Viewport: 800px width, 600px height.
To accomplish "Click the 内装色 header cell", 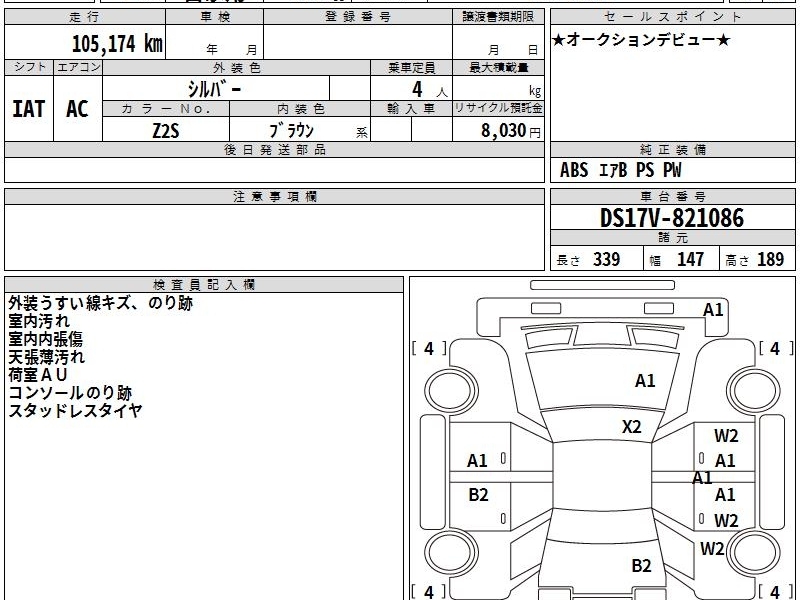I will [300, 109].
